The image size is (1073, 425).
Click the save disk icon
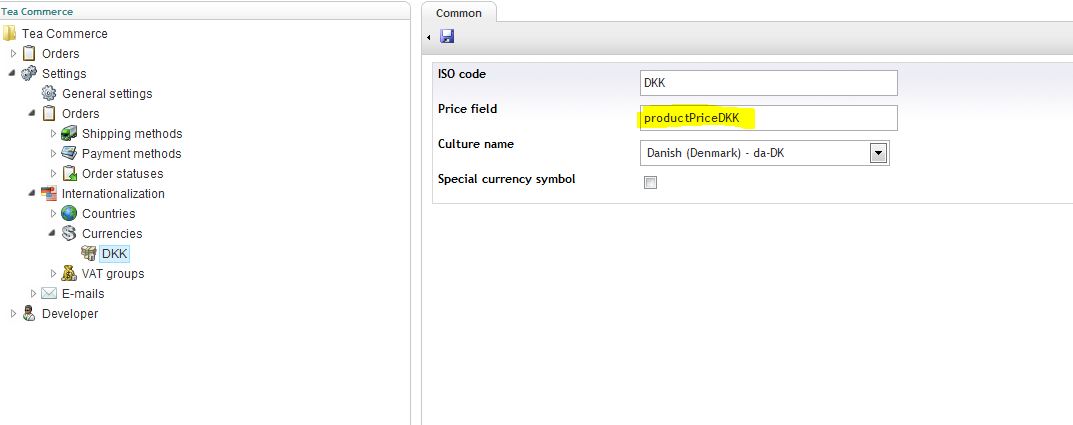[x=447, y=36]
